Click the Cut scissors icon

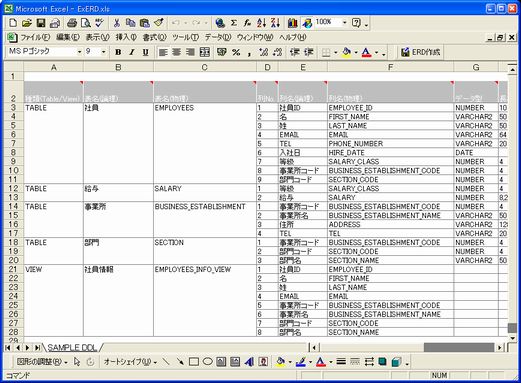pyautogui.click(x=117, y=23)
